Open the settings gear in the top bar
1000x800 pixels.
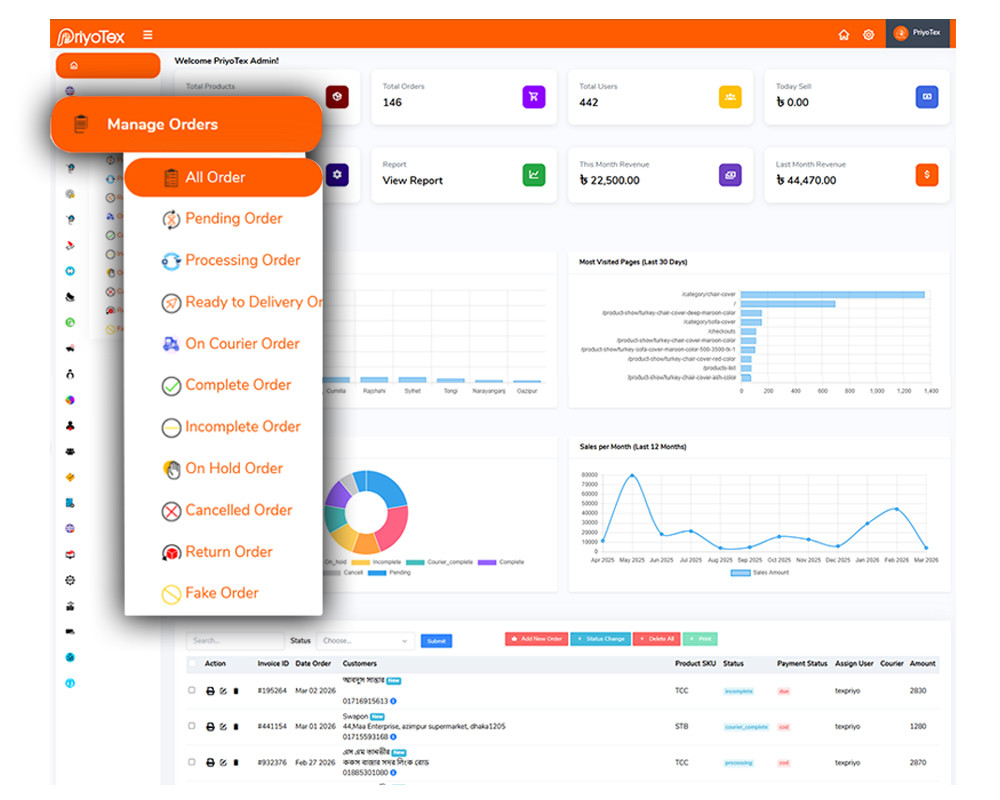869,33
